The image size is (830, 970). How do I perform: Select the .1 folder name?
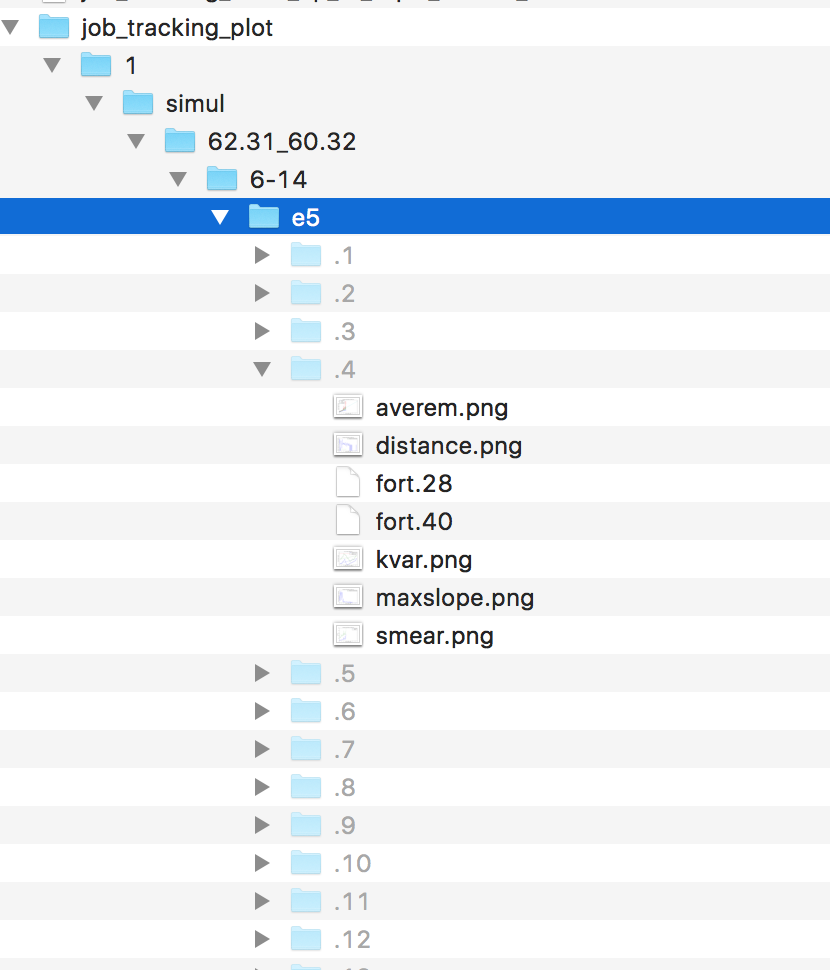343,256
